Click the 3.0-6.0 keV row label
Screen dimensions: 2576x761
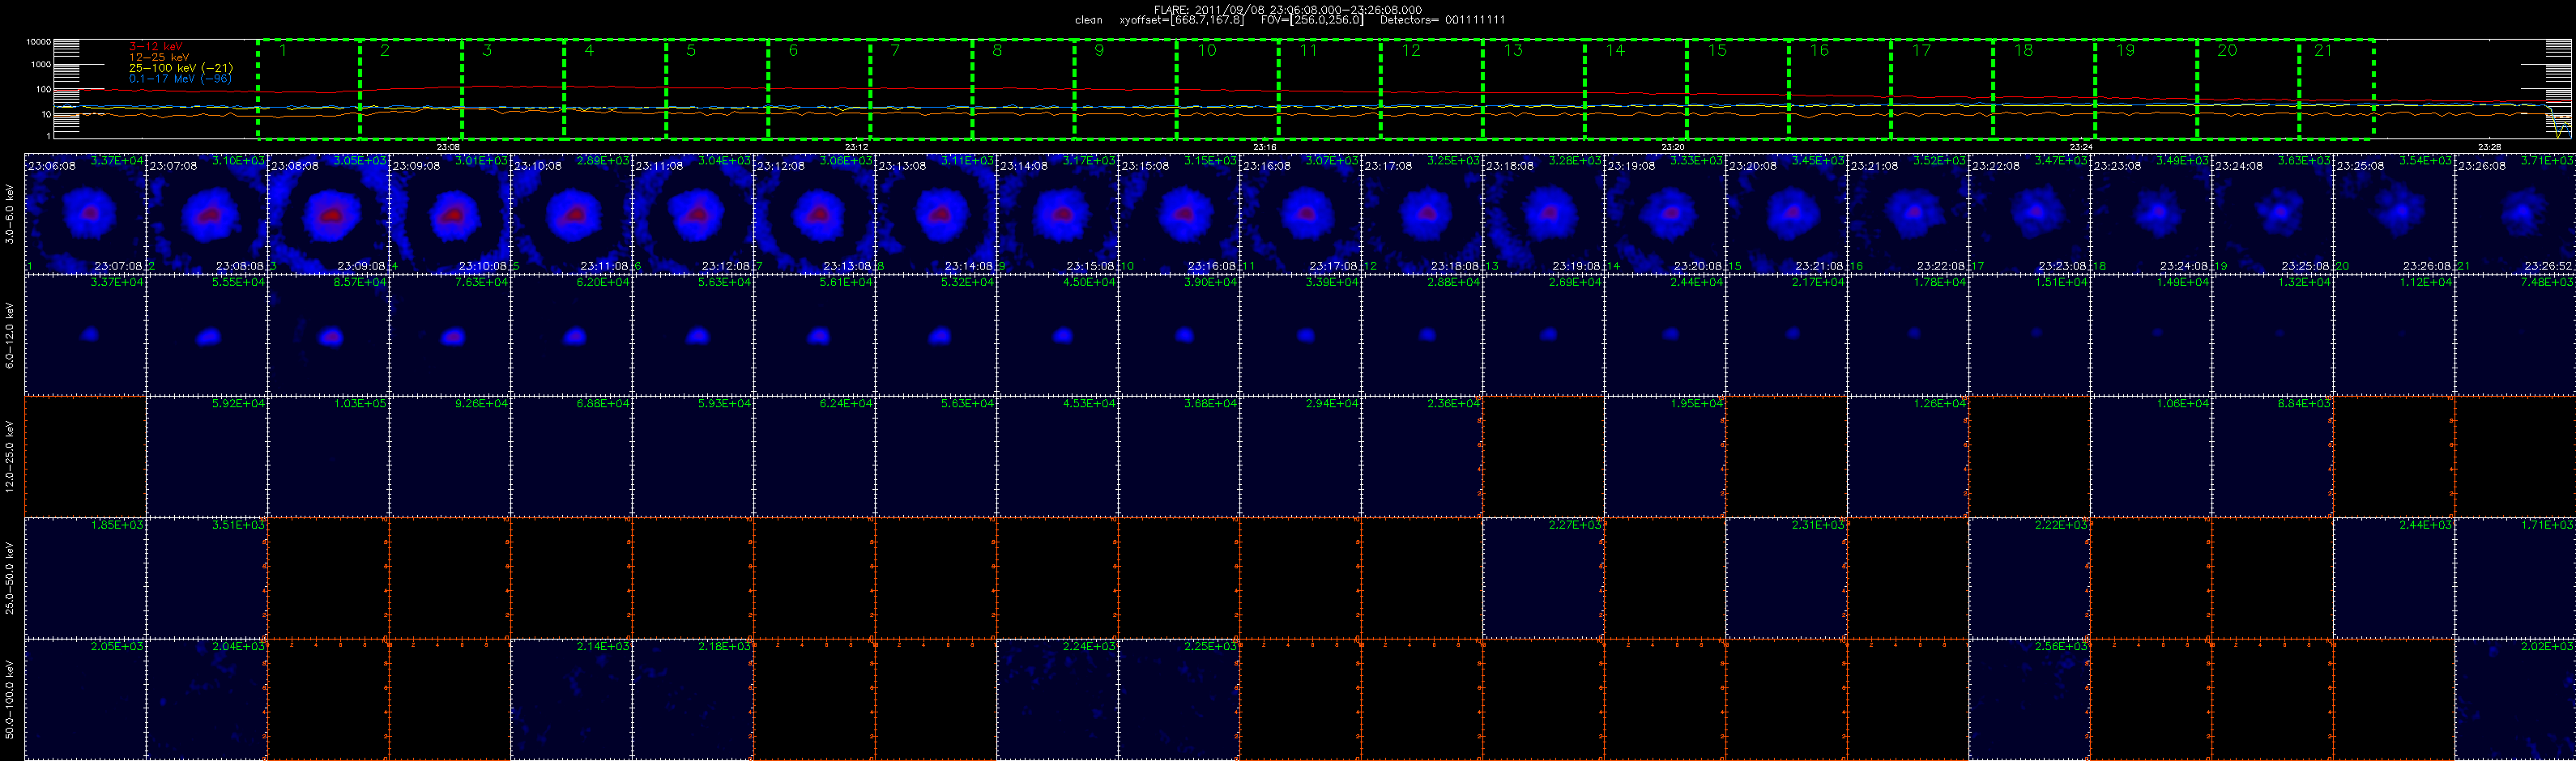tap(10, 214)
